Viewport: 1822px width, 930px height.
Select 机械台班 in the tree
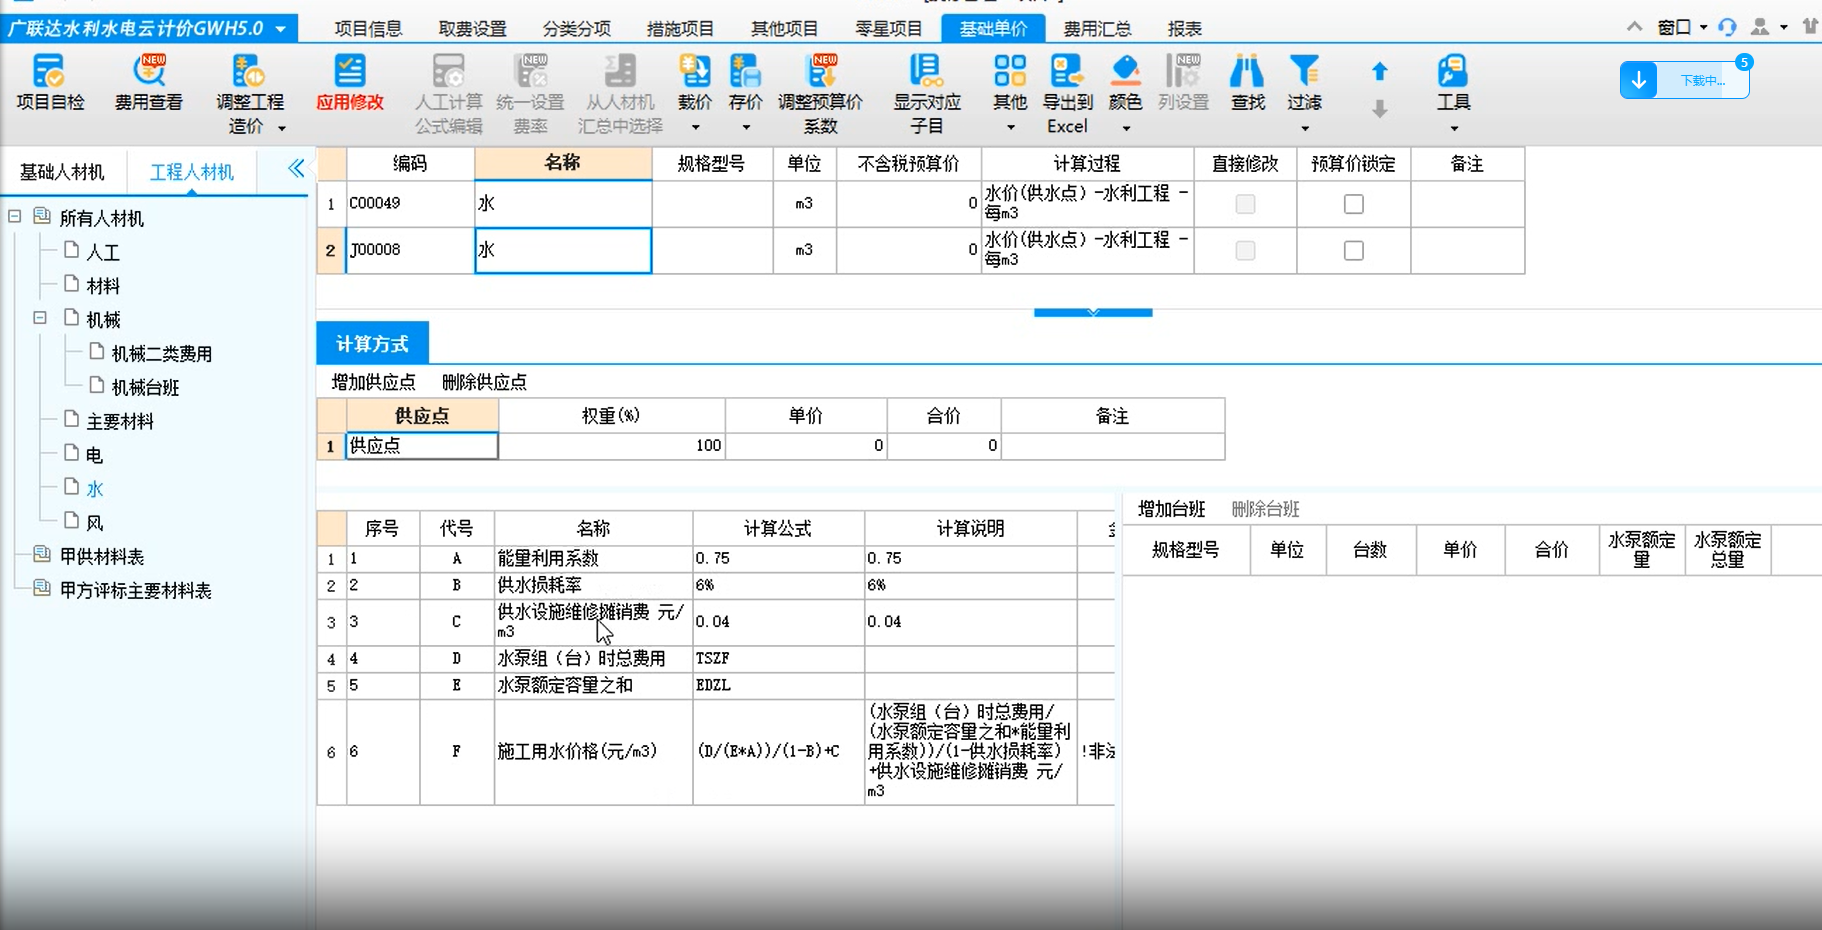145,387
